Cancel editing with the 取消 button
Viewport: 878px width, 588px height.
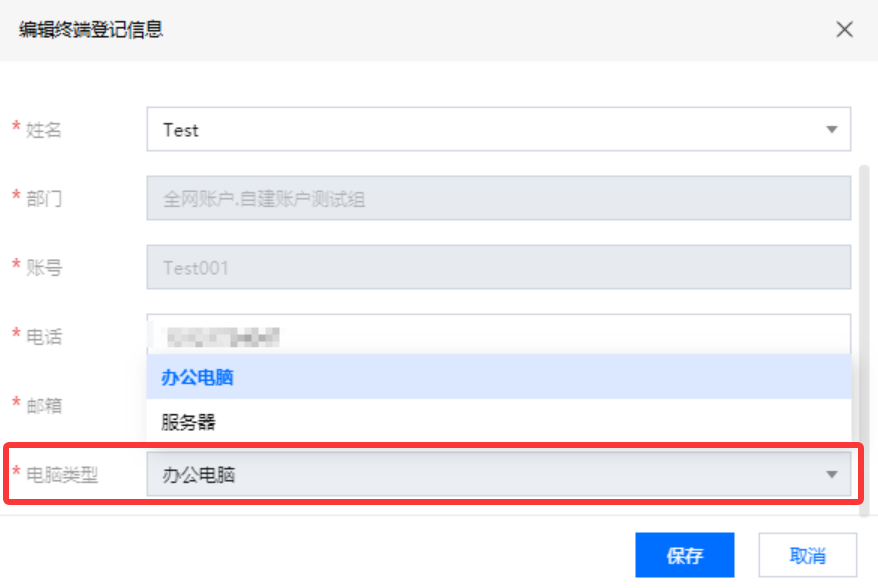click(x=807, y=555)
